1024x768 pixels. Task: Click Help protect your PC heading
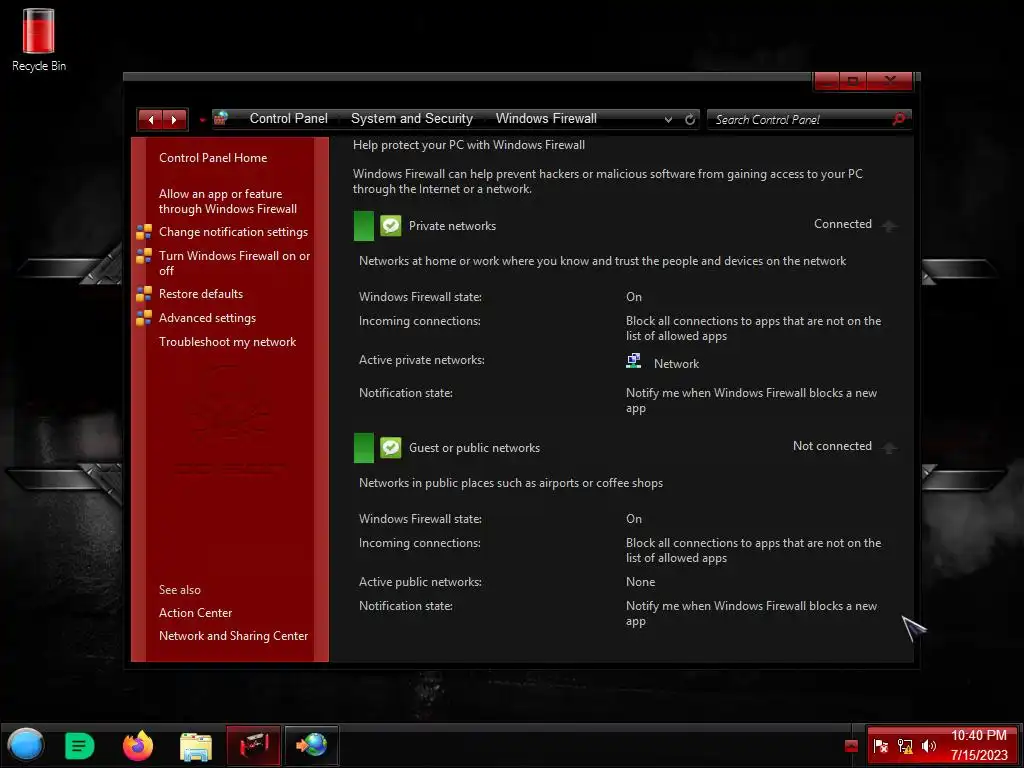click(x=468, y=145)
